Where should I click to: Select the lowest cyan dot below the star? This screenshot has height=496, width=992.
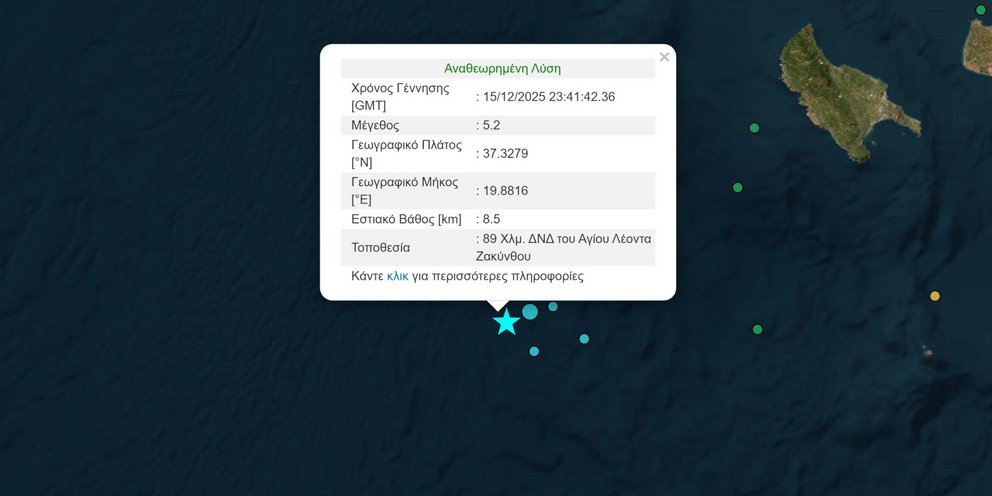click(x=534, y=351)
